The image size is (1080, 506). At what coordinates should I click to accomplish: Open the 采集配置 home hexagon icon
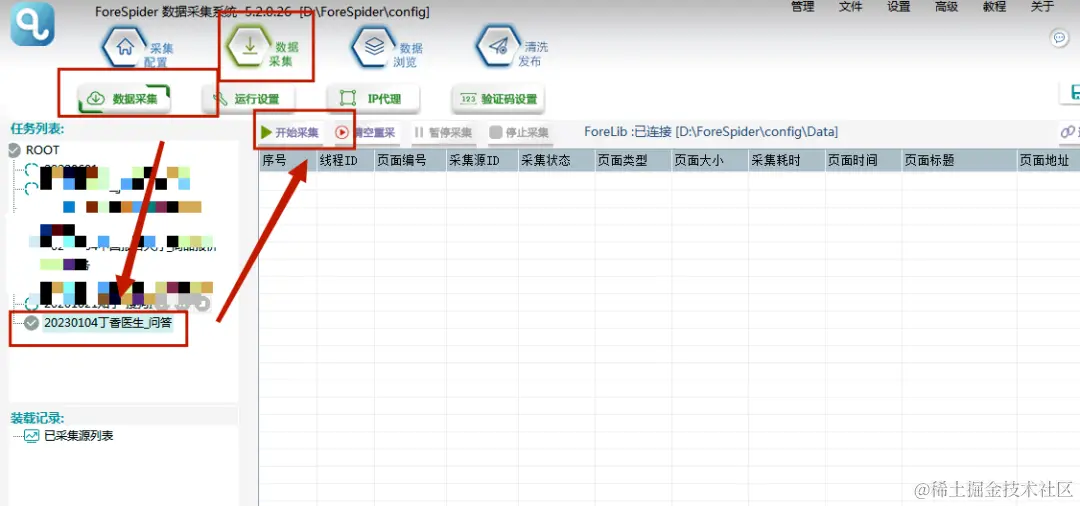125,47
